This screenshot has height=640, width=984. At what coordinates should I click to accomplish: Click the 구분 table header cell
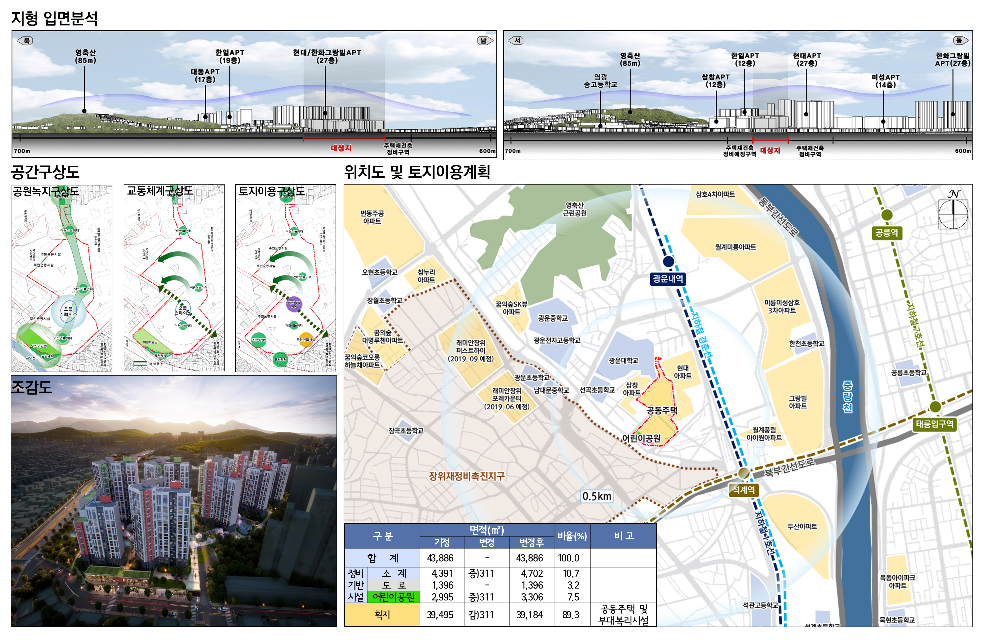(x=385, y=536)
